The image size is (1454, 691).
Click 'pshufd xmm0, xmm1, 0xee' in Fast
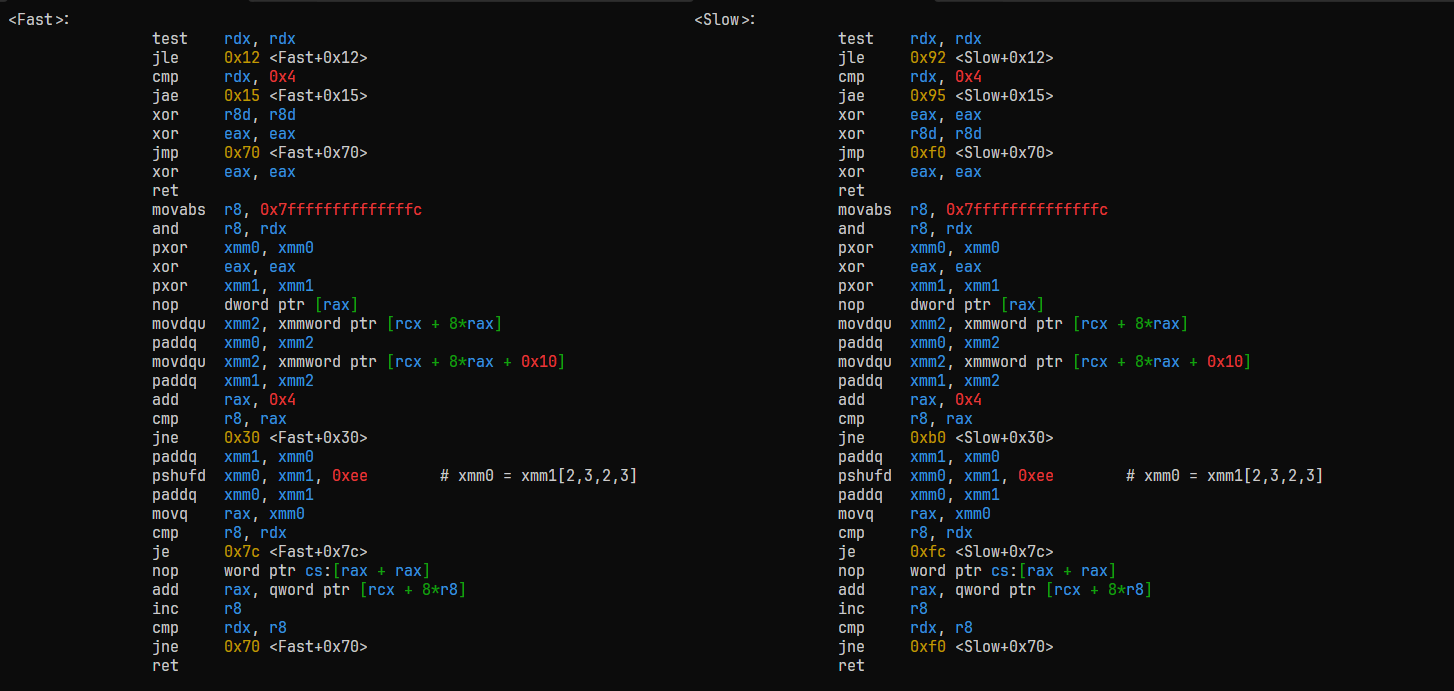260,476
